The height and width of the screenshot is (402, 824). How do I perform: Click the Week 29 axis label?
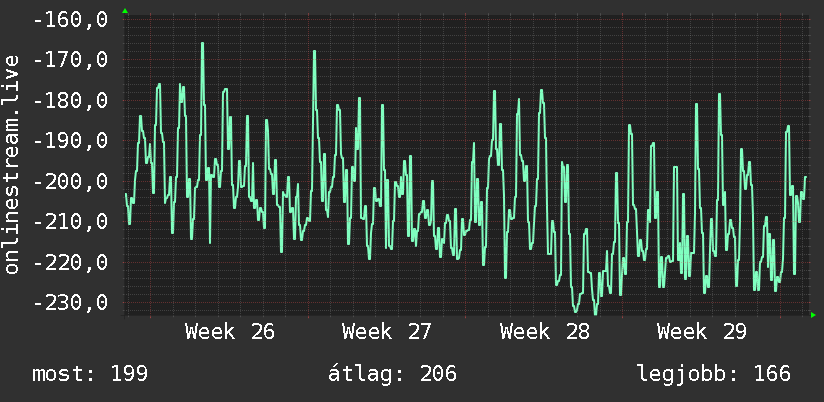click(x=702, y=332)
